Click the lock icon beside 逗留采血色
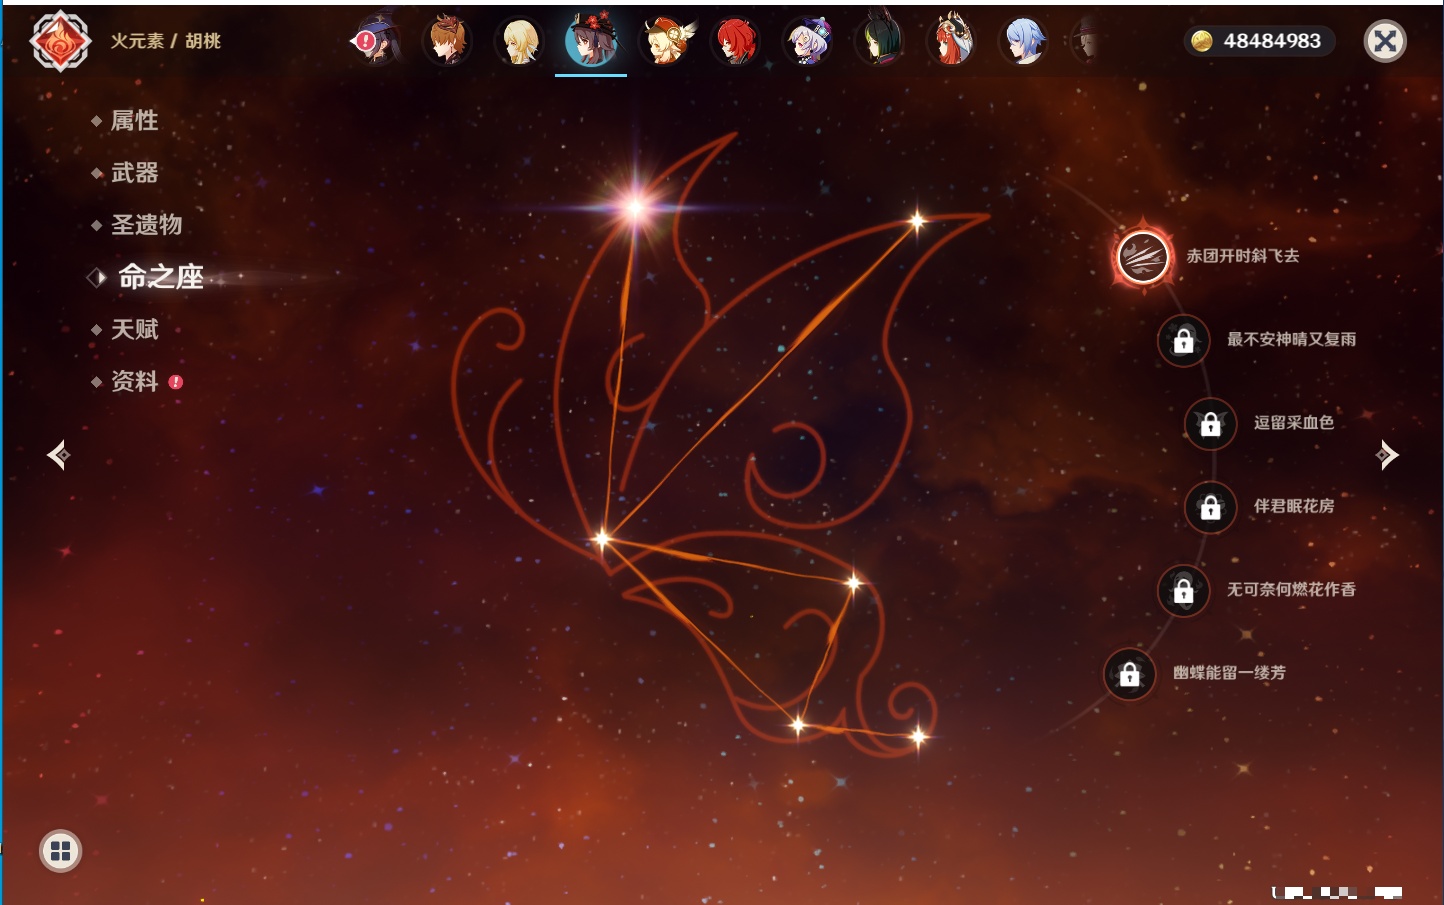This screenshot has width=1444, height=905. (x=1210, y=423)
